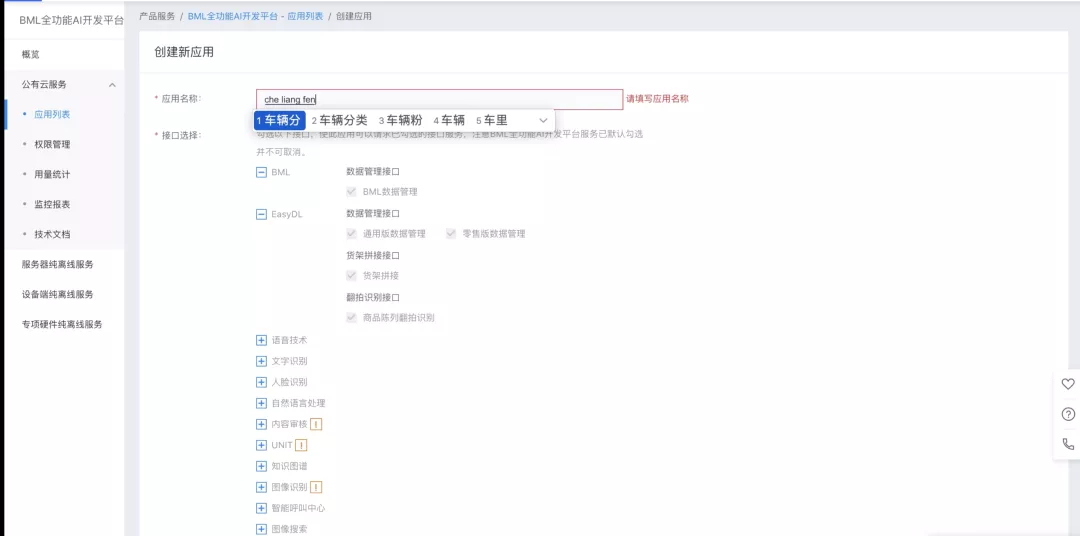Expand the 图像搜索 group

[261, 529]
